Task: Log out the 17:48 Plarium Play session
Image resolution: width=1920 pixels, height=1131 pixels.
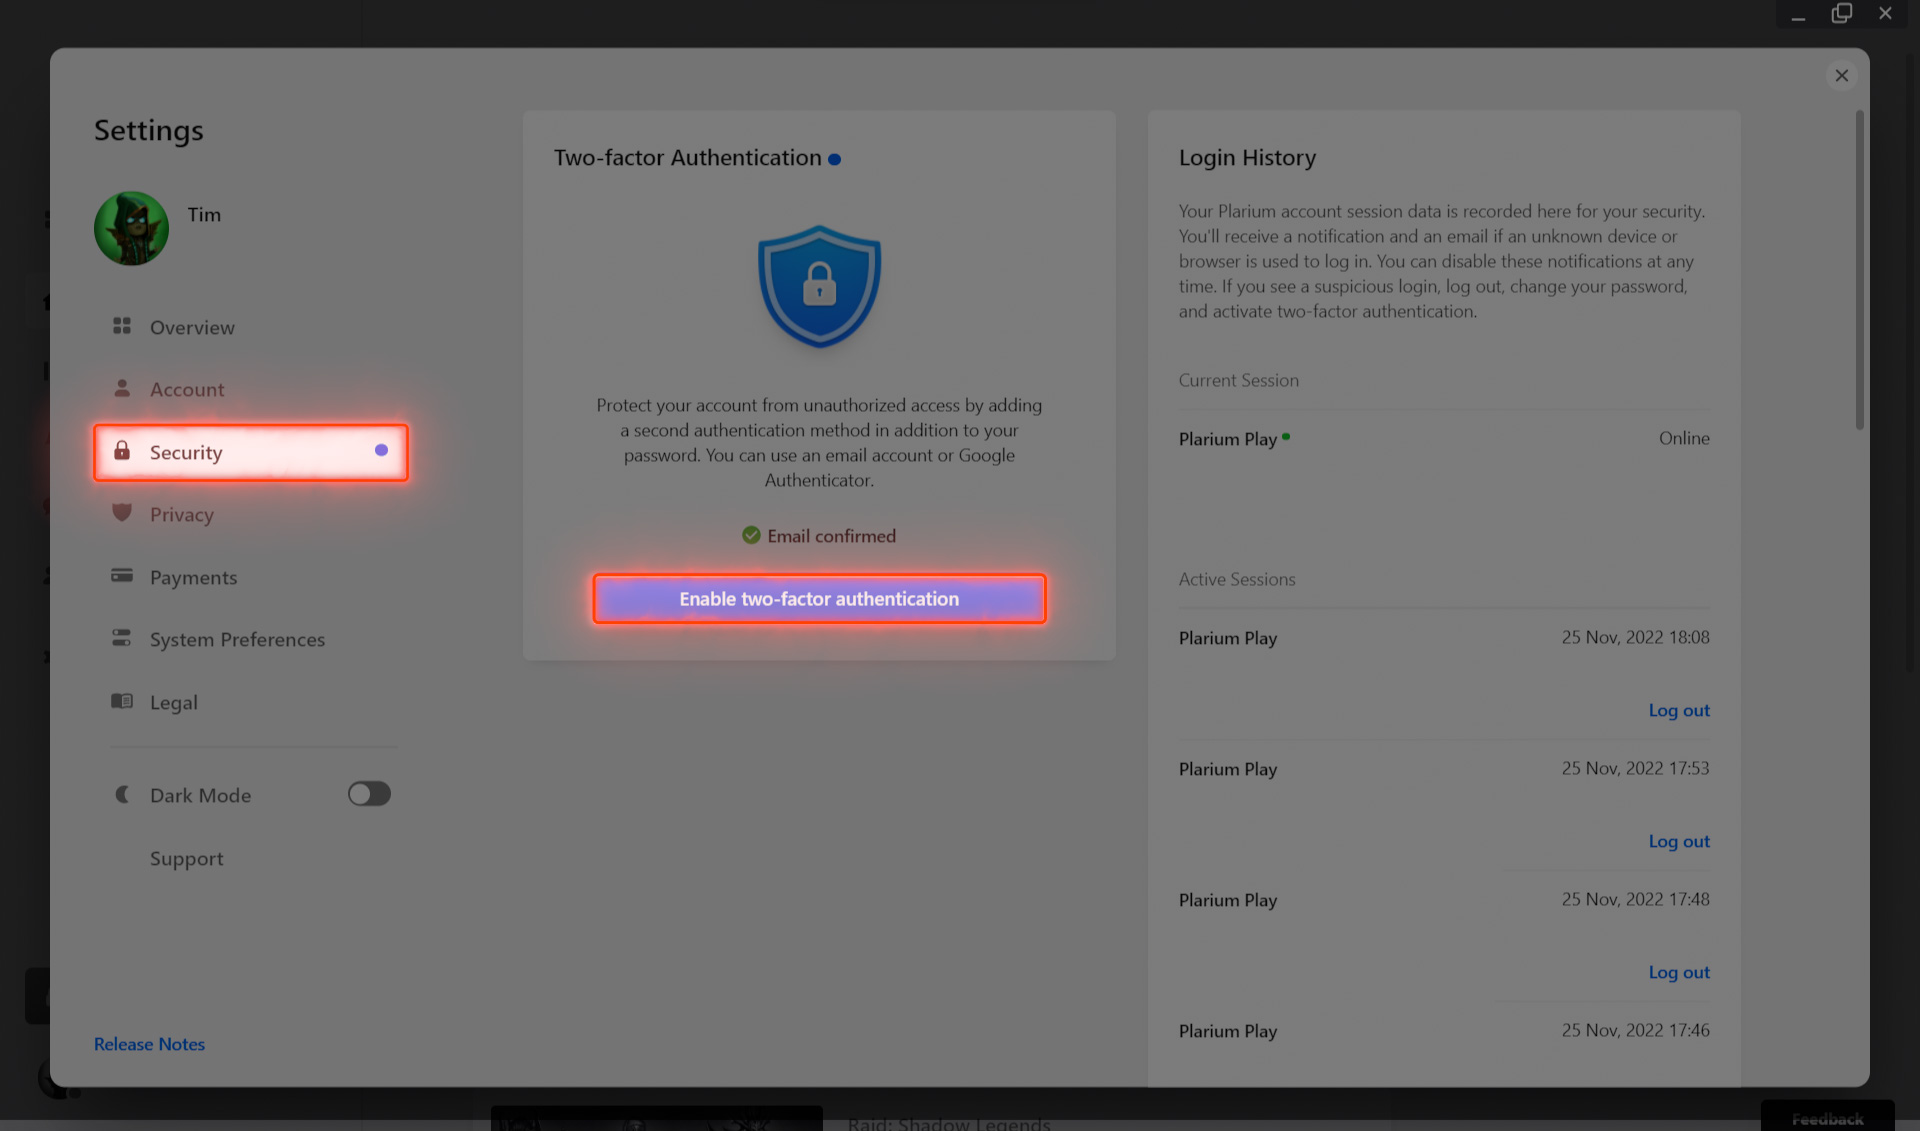Action: 1679,972
